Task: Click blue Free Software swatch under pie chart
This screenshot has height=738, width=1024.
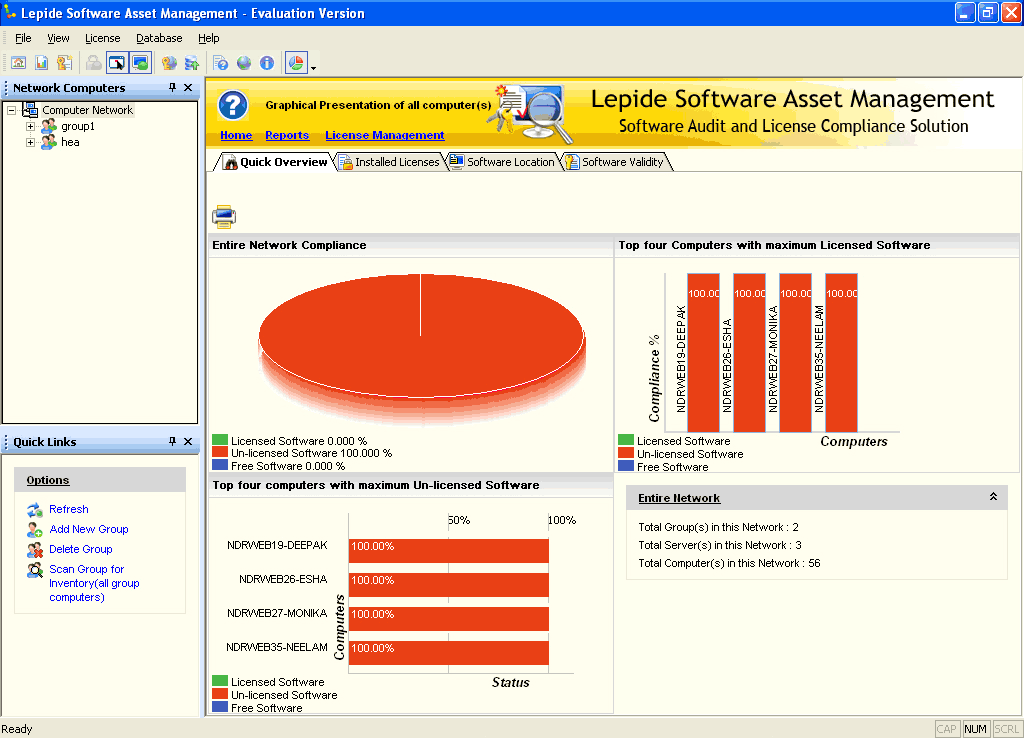Action: pos(220,464)
